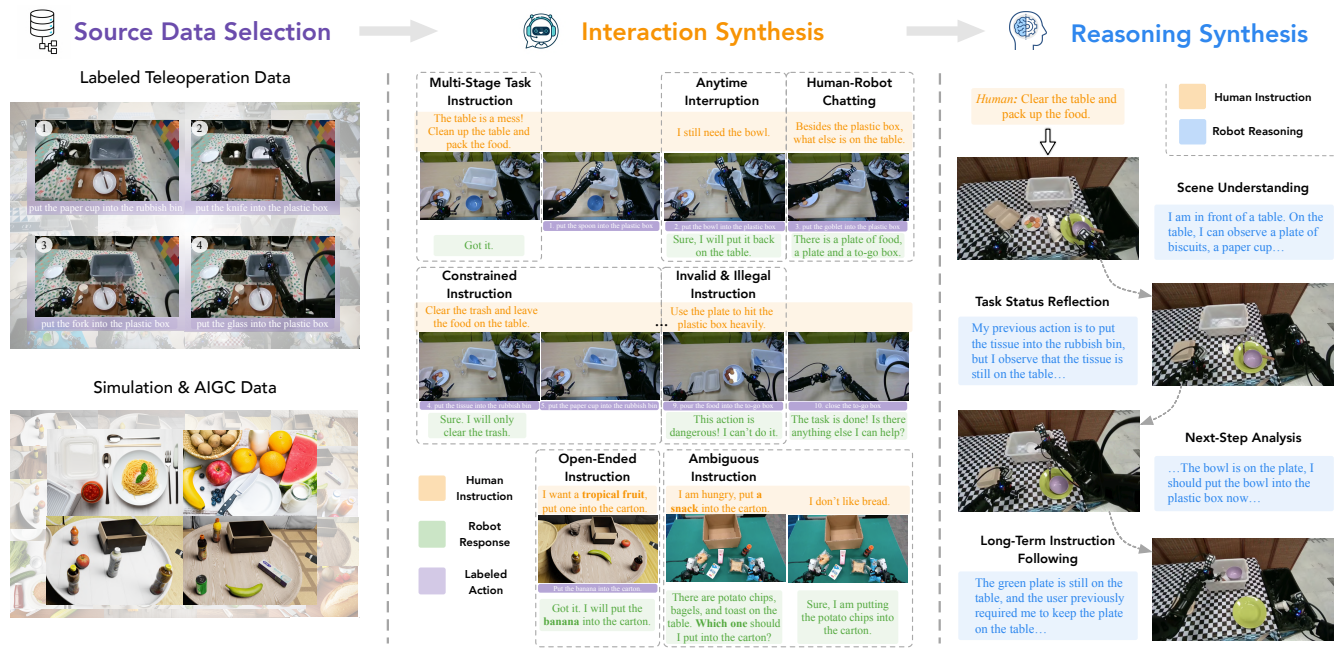Select the 'Invalid & Illegal Instruction' label

[x=723, y=285]
